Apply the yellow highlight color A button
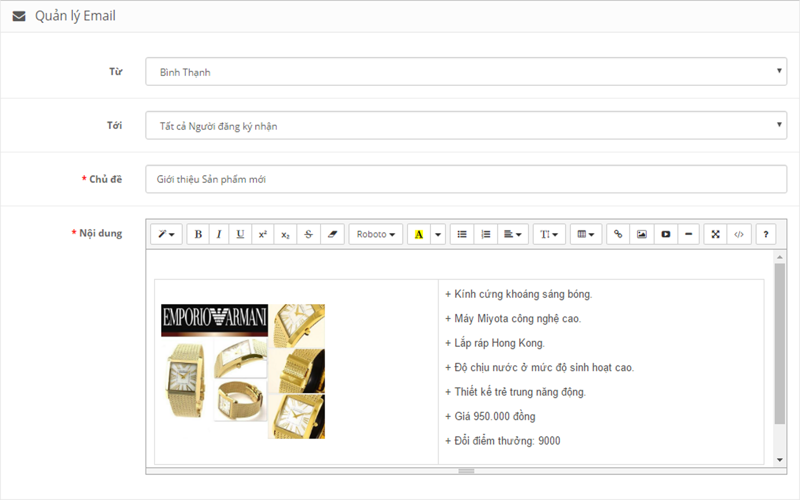The height and width of the screenshot is (500, 800). tap(419, 234)
